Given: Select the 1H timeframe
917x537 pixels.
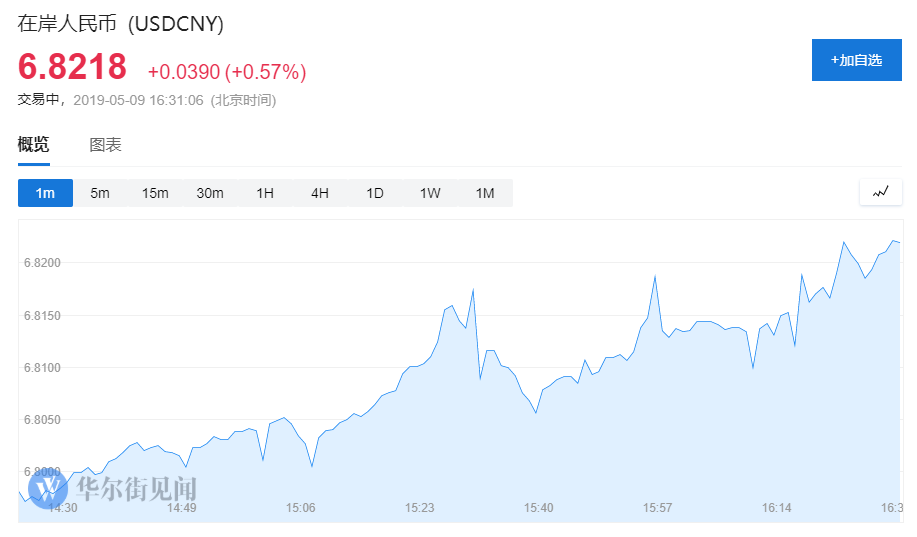Looking at the screenshot, I should (x=265, y=193).
